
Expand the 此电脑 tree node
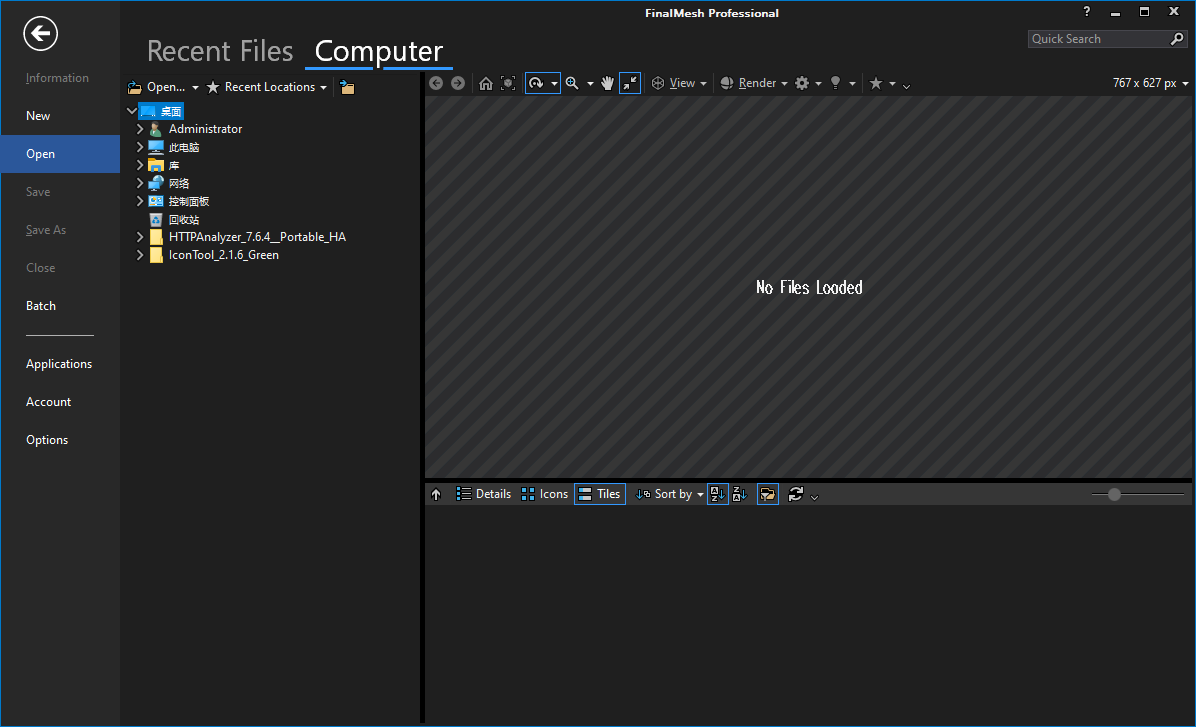coord(140,147)
